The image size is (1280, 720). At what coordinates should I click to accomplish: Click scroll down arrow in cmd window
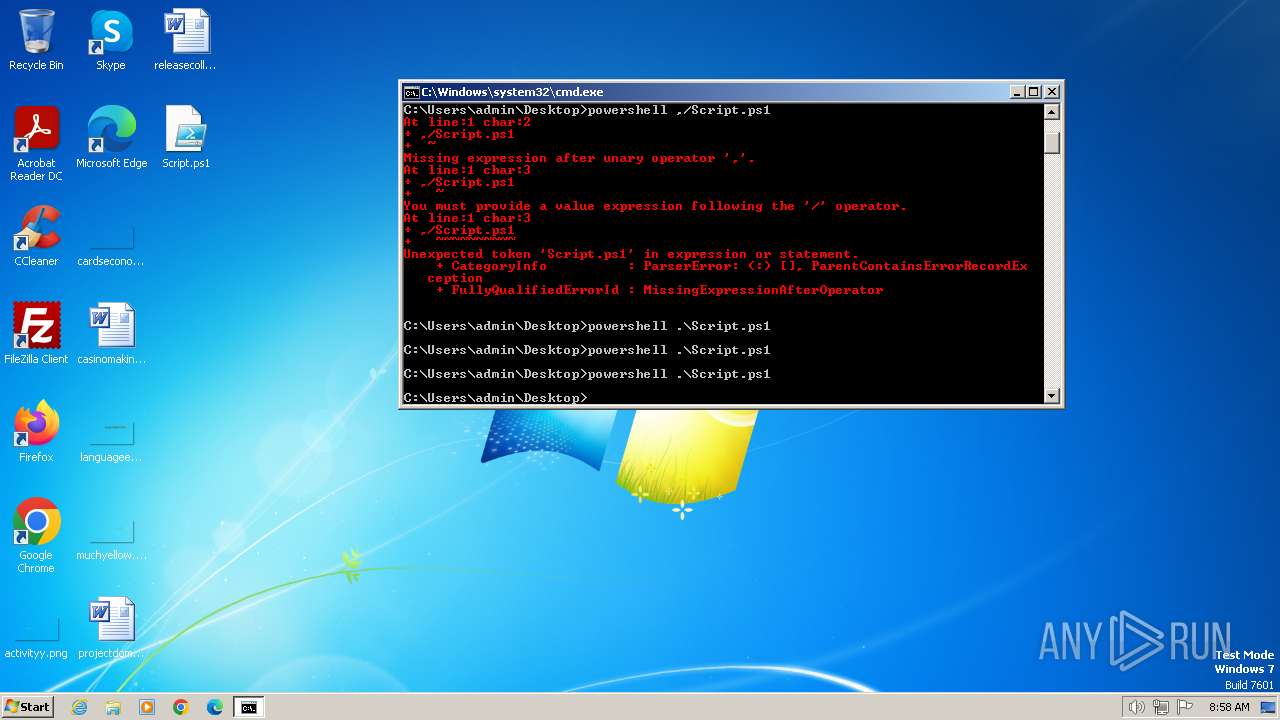coord(1051,396)
